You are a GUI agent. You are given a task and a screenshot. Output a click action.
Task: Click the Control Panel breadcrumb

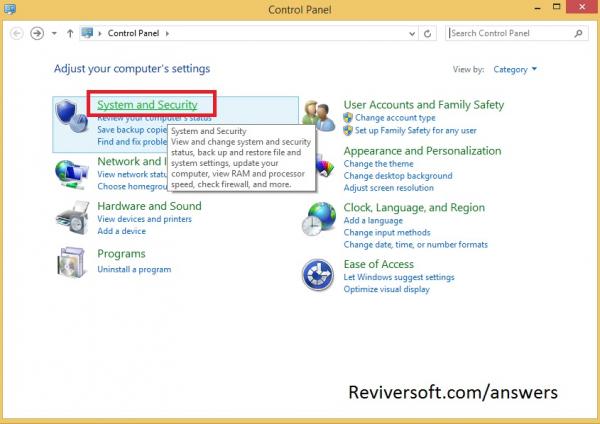pos(133,33)
